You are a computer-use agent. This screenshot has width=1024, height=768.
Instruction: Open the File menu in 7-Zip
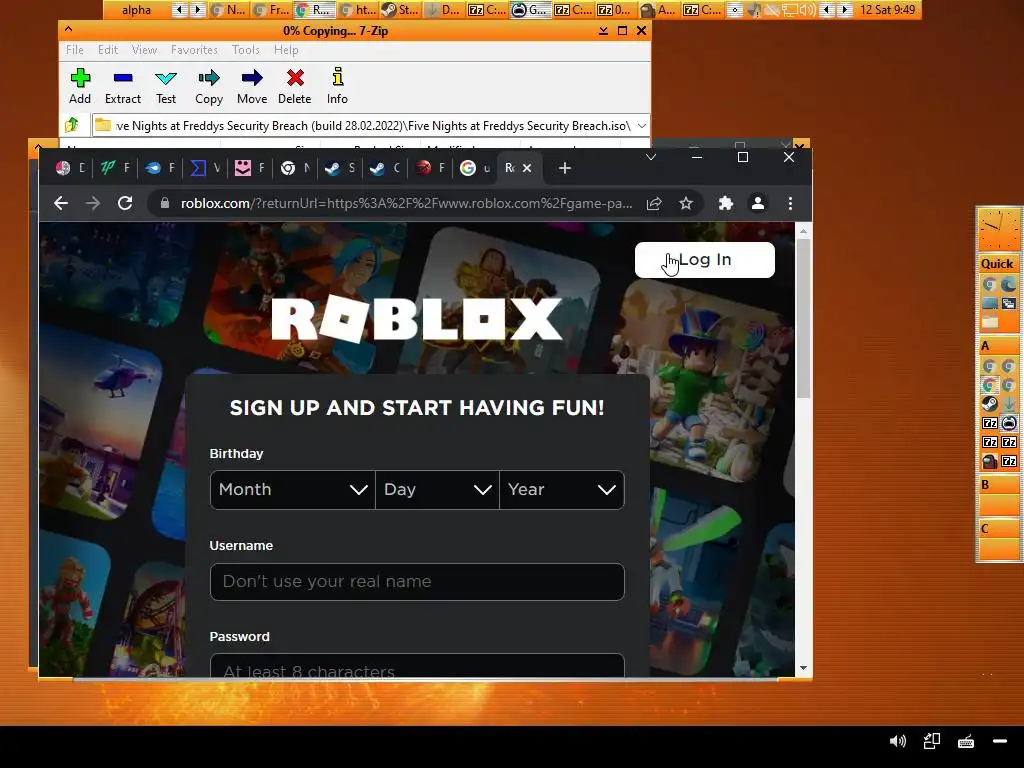point(74,50)
